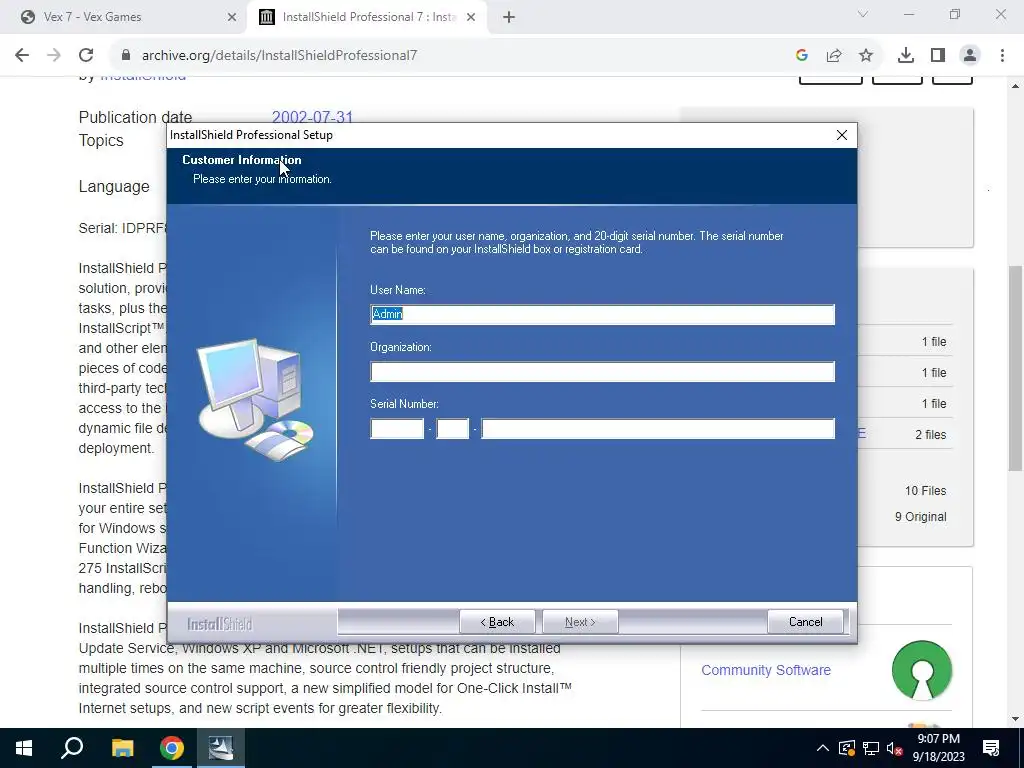
Task: Open the 2002-07-31 publication date link
Action: tap(312, 117)
